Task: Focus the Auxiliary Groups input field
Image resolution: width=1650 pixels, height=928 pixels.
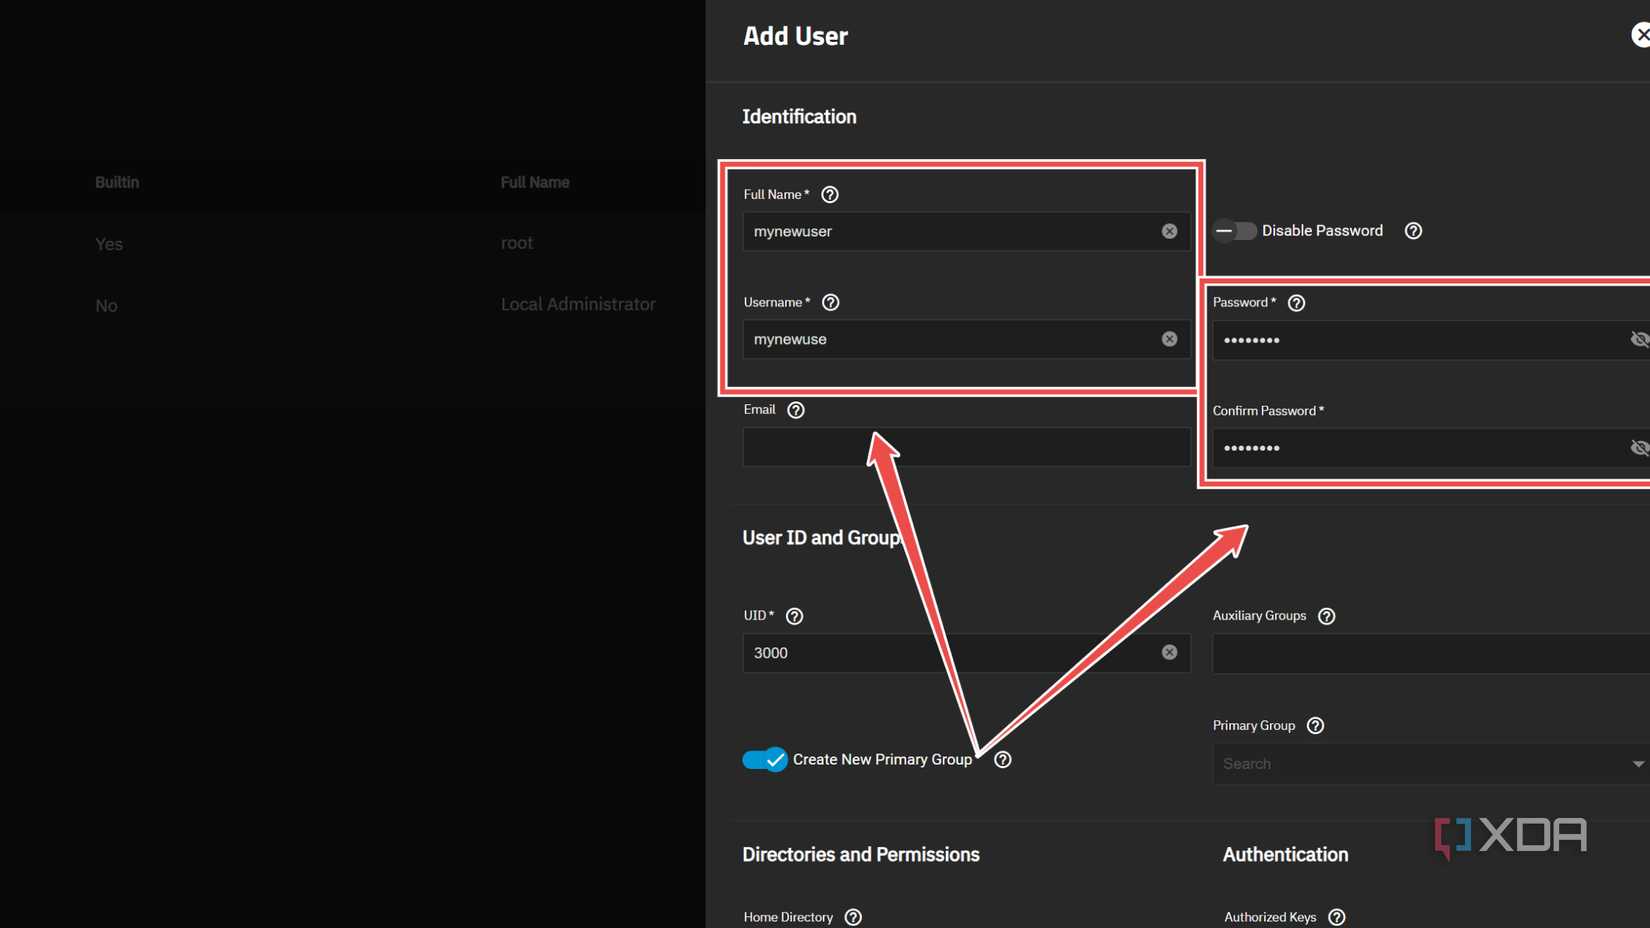Action: (x=1431, y=654)
